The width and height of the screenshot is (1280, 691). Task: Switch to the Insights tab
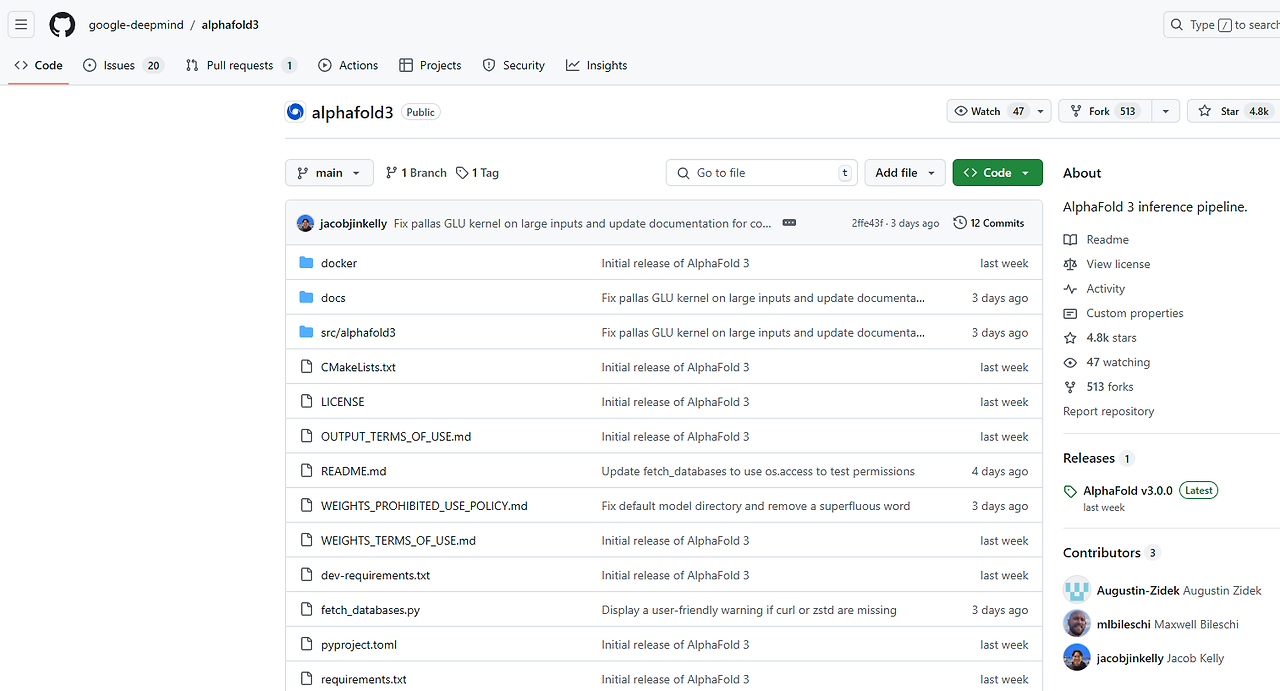[x=597, y=65]
